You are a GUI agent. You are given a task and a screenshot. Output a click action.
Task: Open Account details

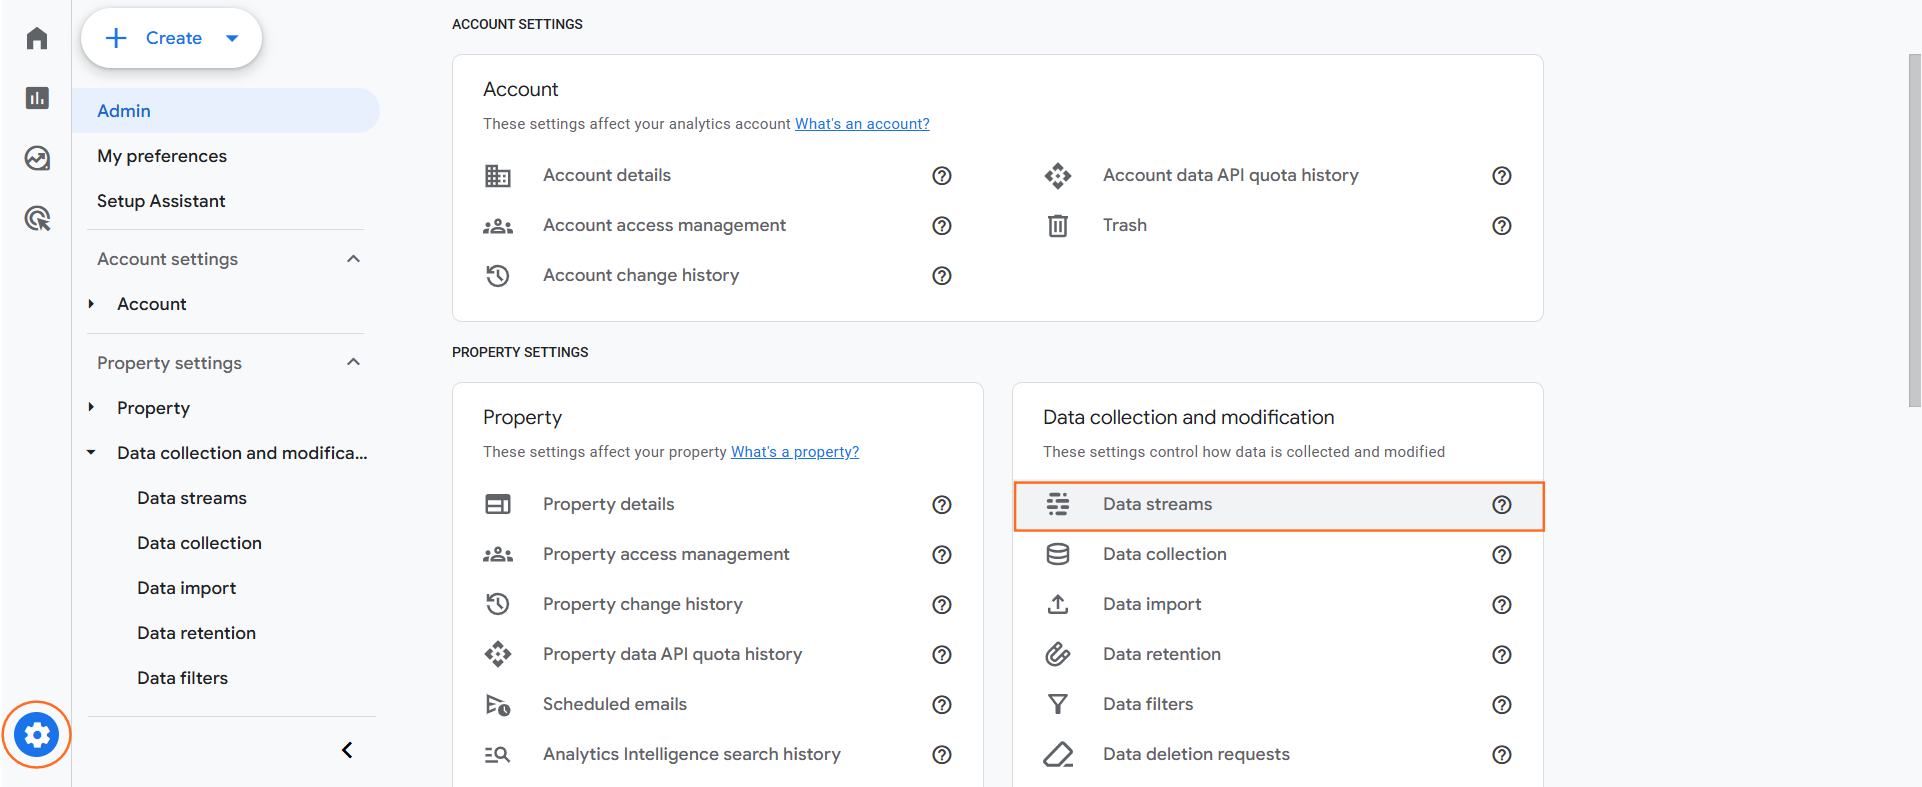[607, 175]
